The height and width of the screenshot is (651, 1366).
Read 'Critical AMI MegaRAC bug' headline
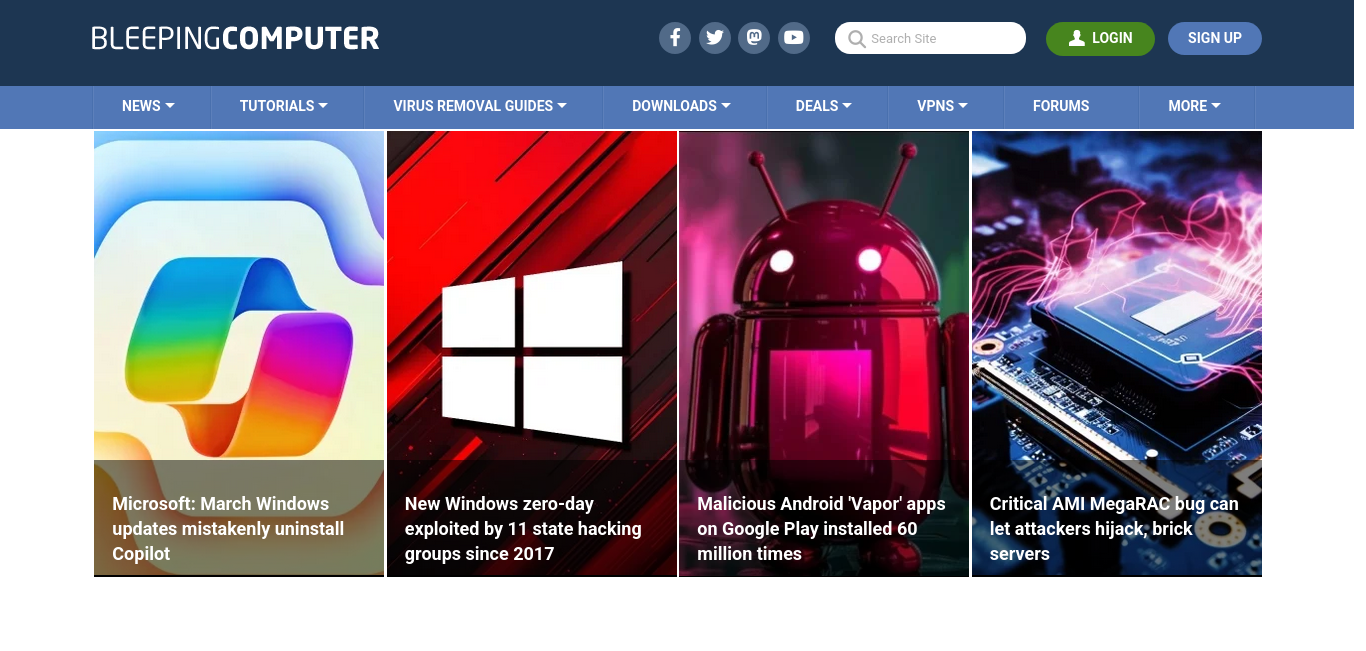[1114, 529]
